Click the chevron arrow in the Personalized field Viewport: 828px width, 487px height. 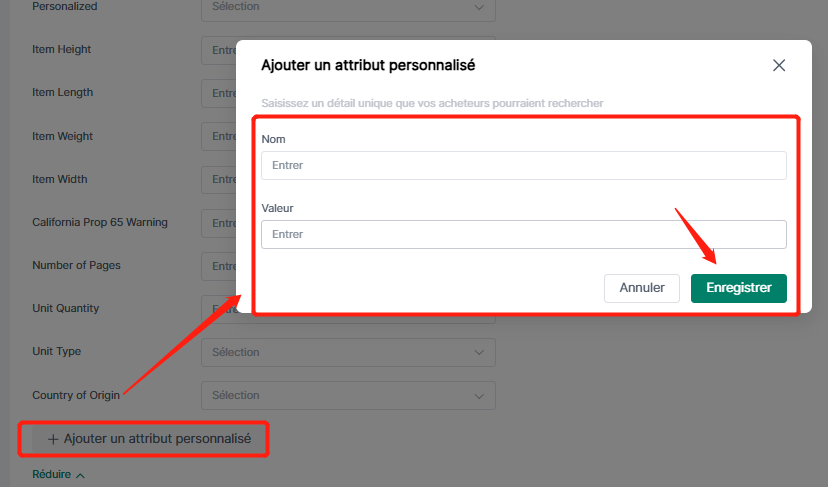[478, 7]
